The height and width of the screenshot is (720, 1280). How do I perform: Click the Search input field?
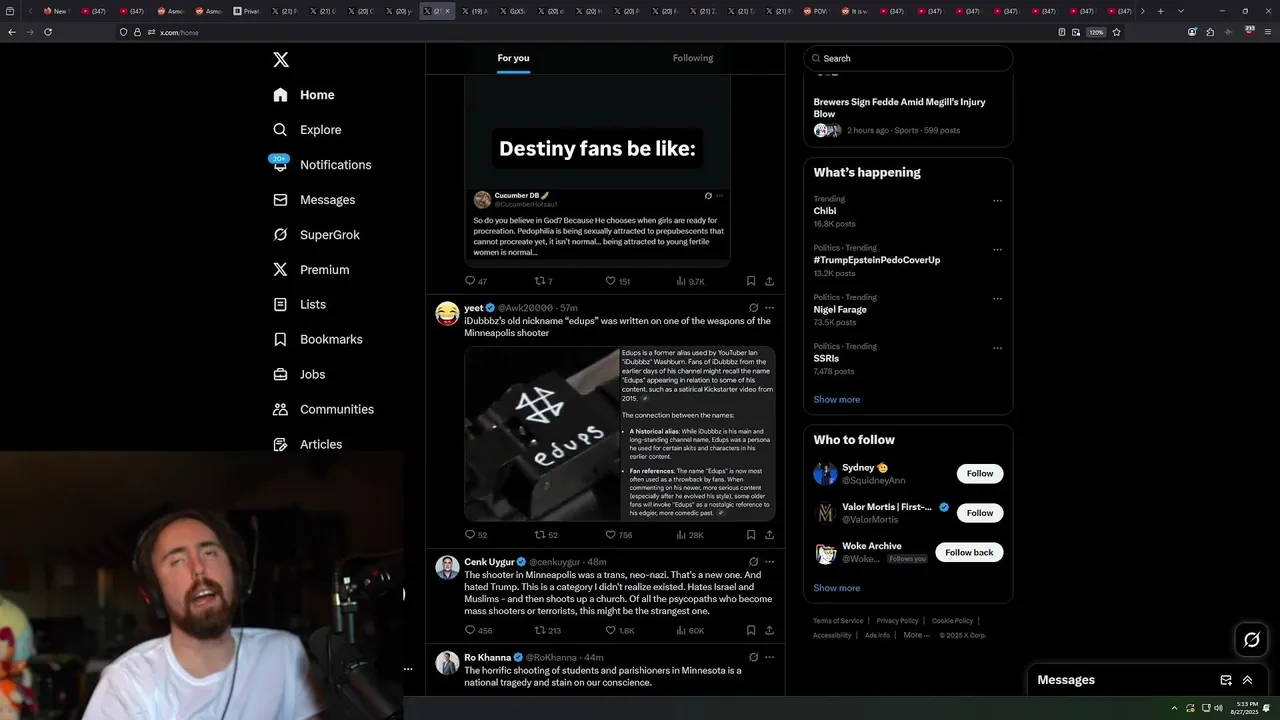point(908,58)
